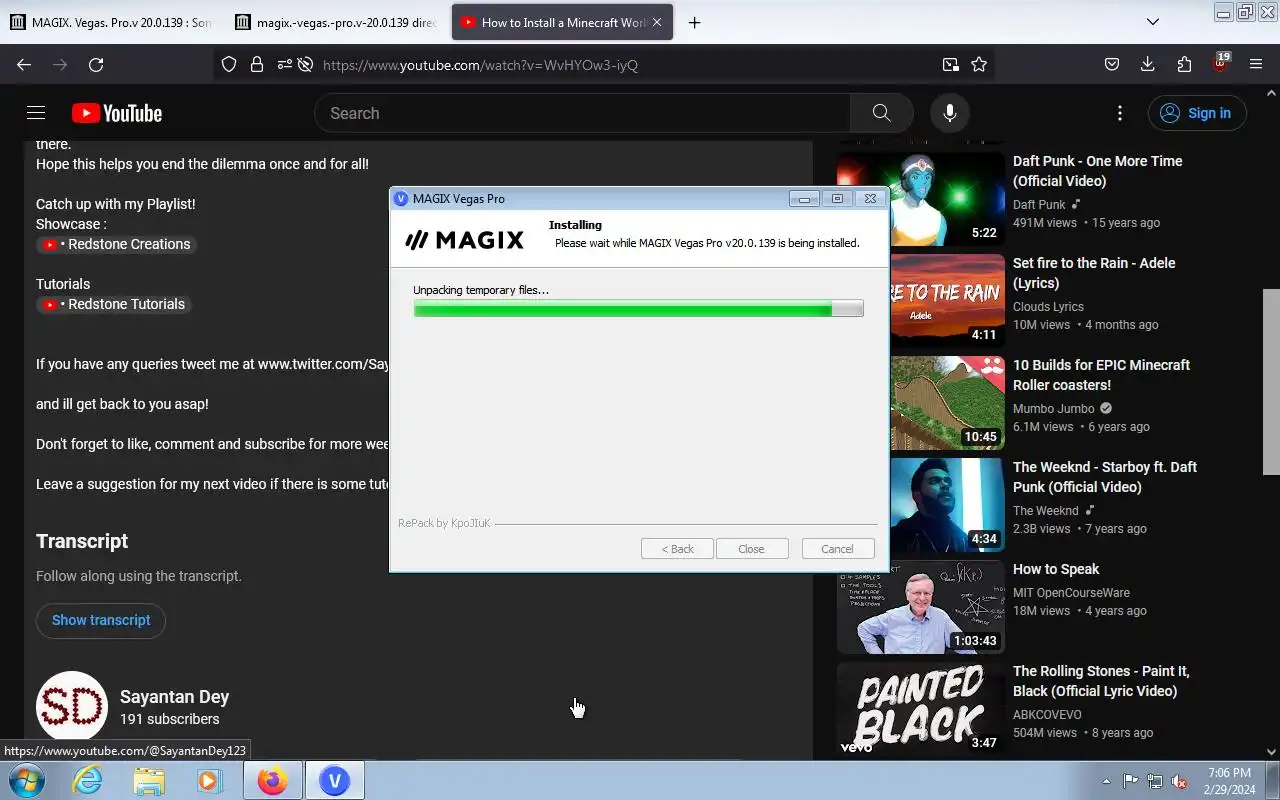Click the installer green progress bar
1280x800 pixels.
click(638, 309)
